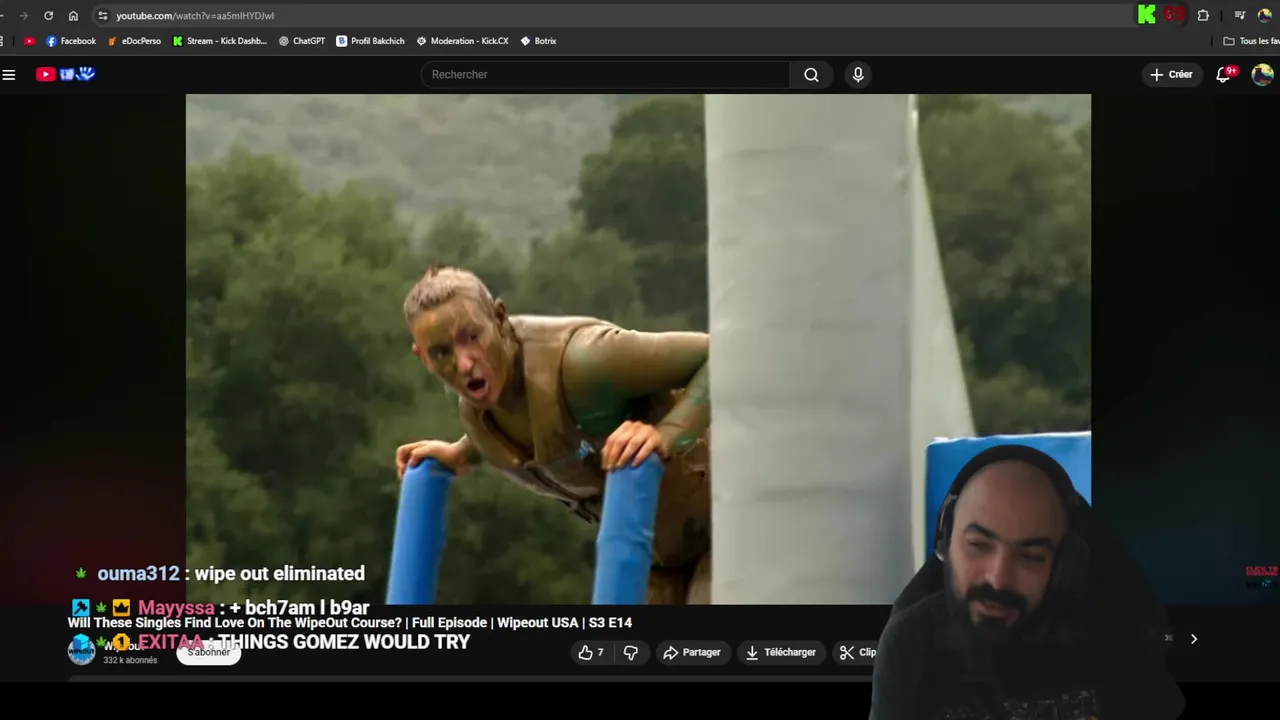This screenshot has height=720, width=1280.
Task: Open the browser extensions puzzle icon
Action: [1203, 15]
